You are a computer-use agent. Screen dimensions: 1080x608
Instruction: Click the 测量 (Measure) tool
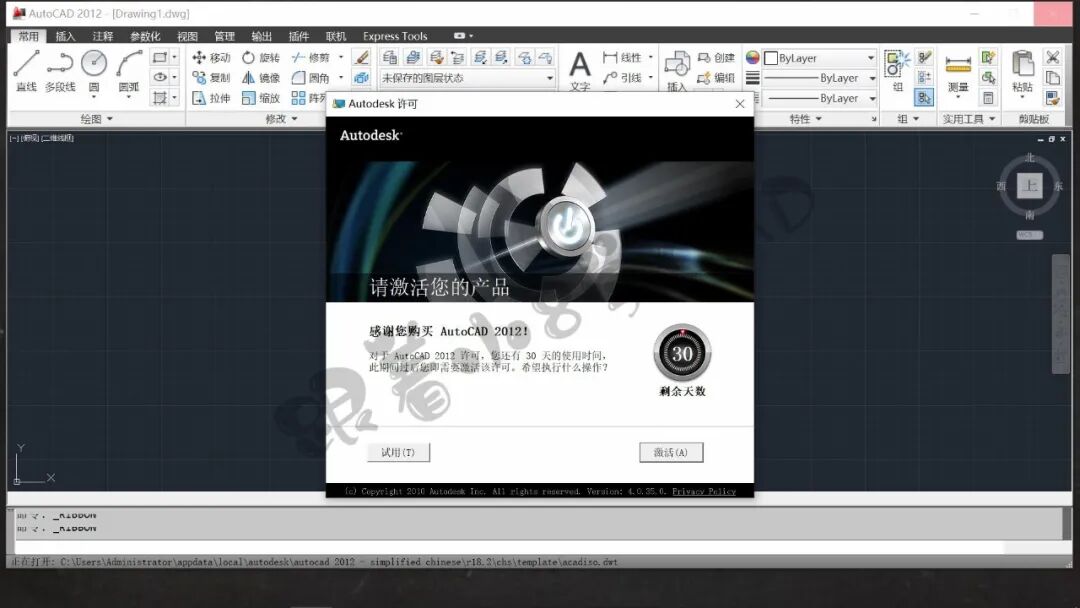958,72
